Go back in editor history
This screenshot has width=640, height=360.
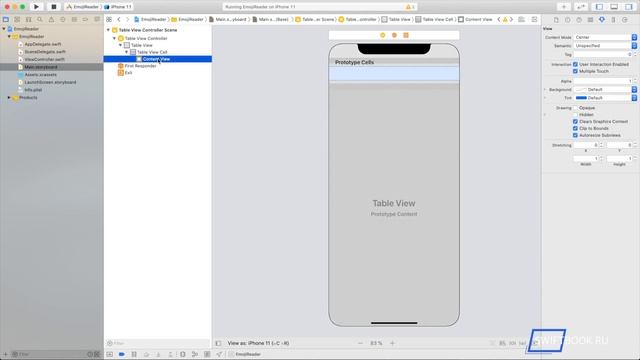pyautogui.click(x=119, y=19)
